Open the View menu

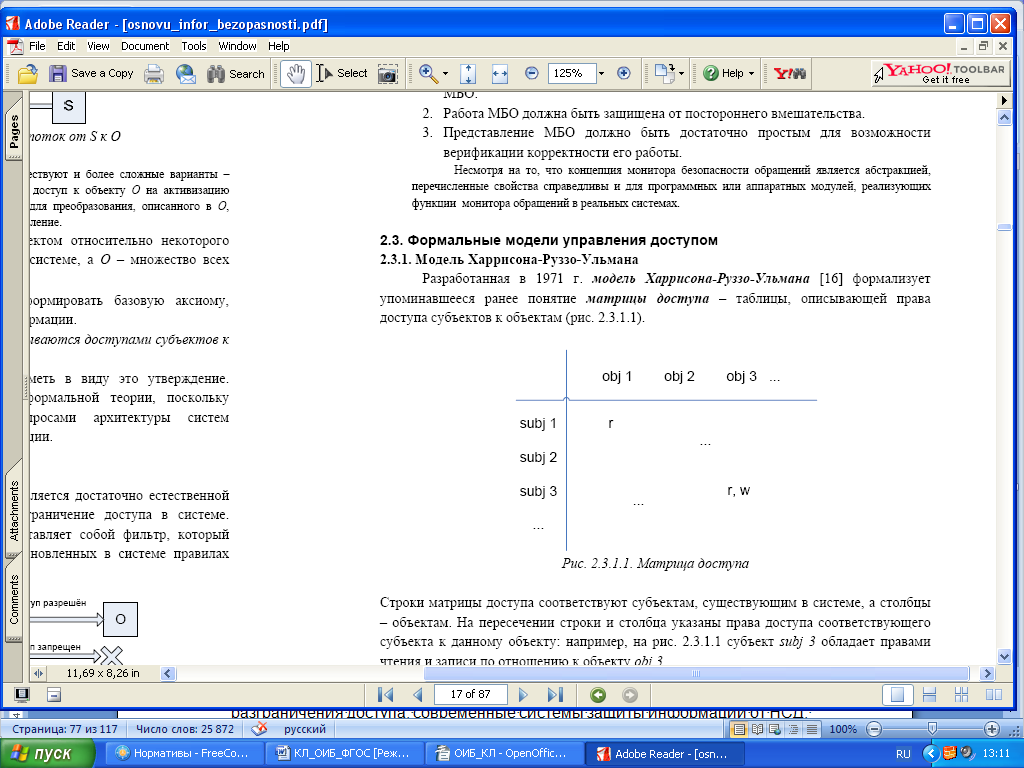click(98, 46)
